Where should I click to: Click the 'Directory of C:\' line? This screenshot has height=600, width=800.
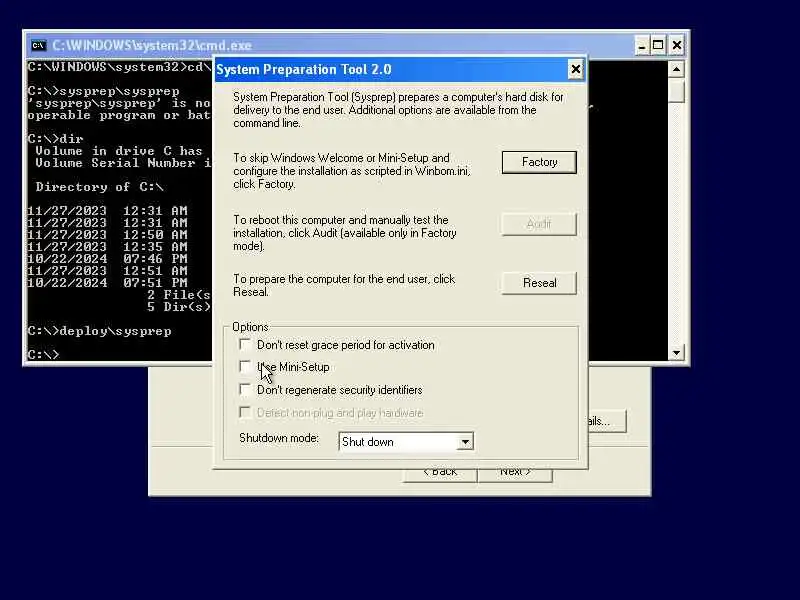pos(99,187)
